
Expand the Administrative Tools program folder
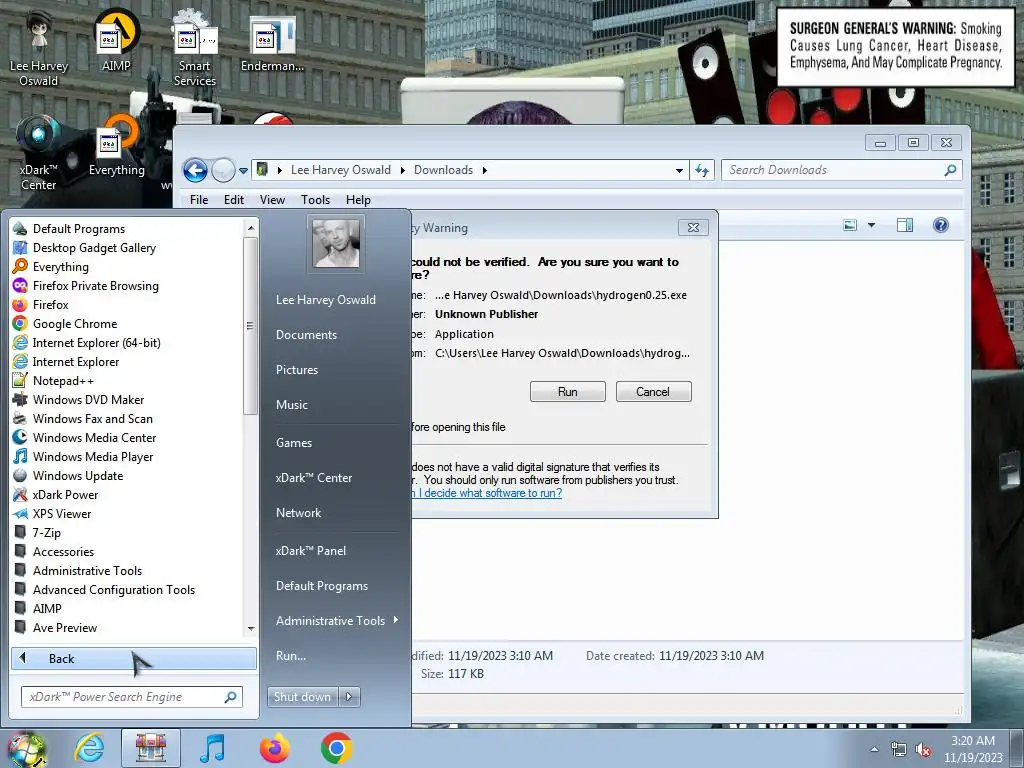87,570
